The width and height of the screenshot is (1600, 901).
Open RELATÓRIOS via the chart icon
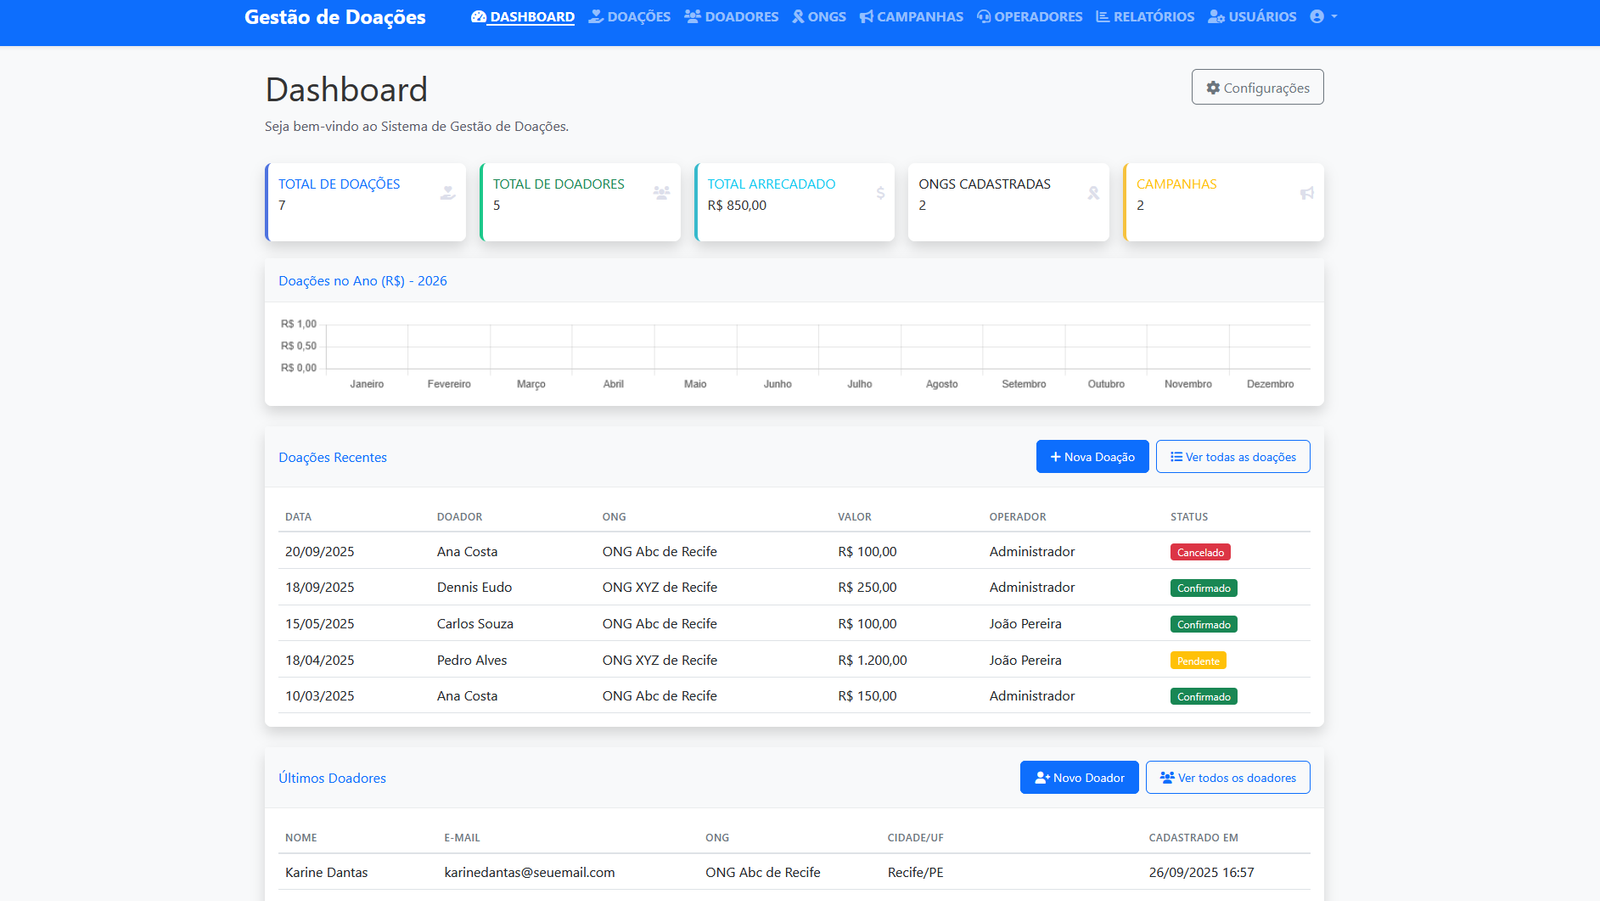coord(1101,16)
